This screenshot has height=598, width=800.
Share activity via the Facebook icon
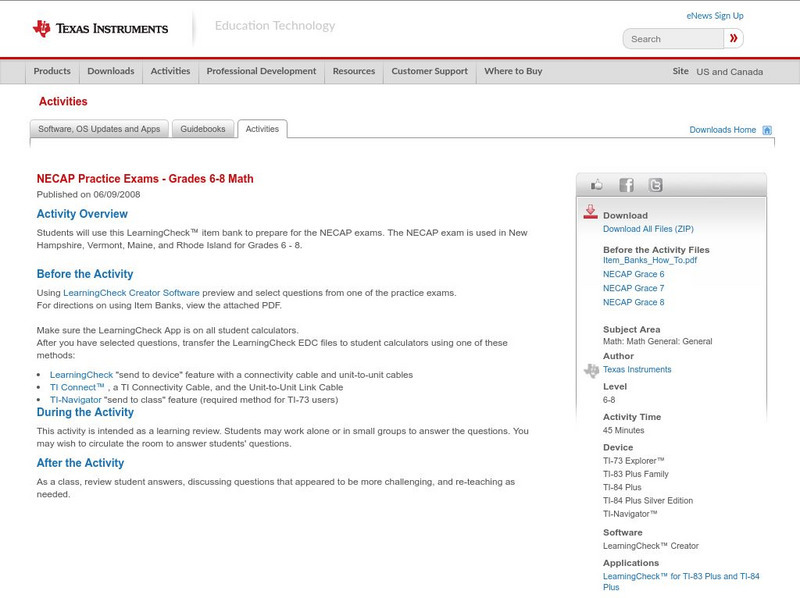coord(627,184)
